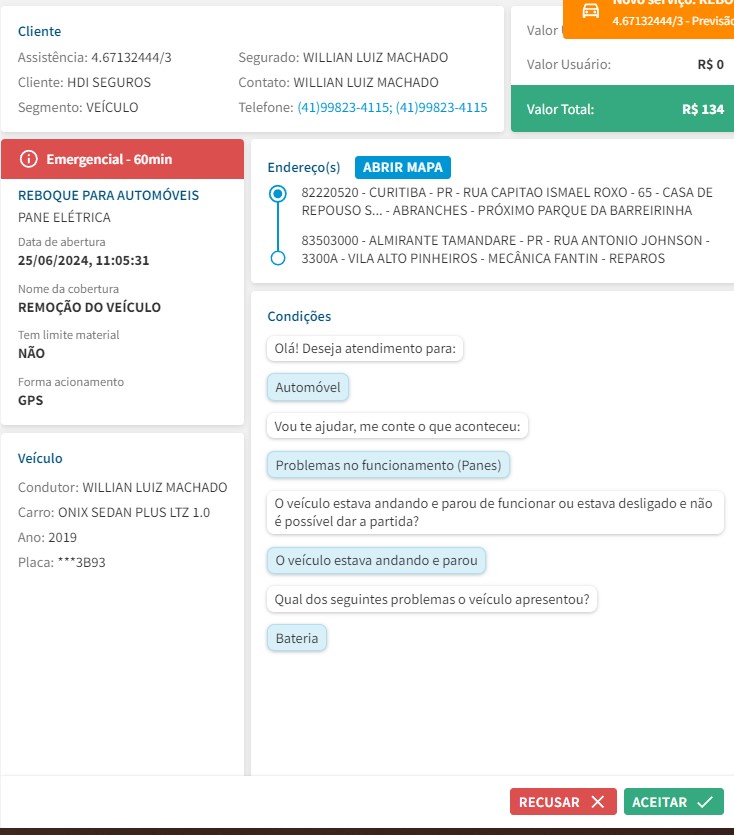Image resolution: width=734 pixels, height=835 pixels.
Task: Click the car icon in orange notification
Action: pos(590,11)
